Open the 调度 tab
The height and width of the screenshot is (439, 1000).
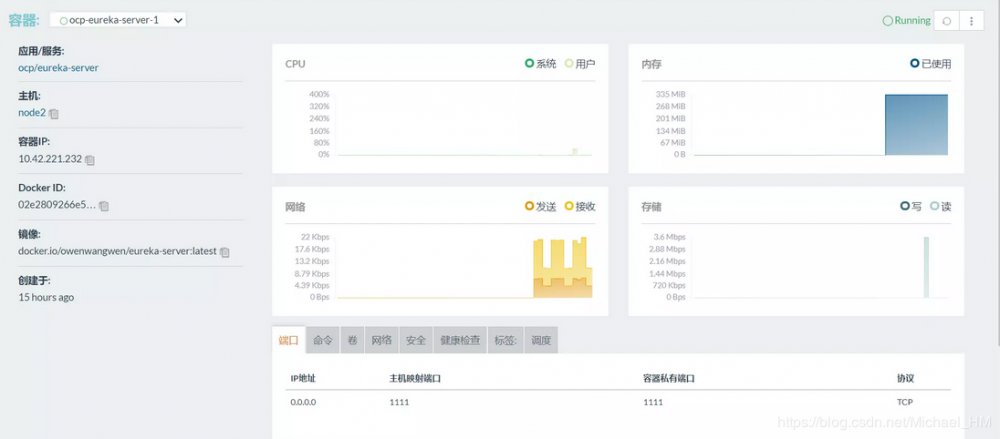click(541, 340)
